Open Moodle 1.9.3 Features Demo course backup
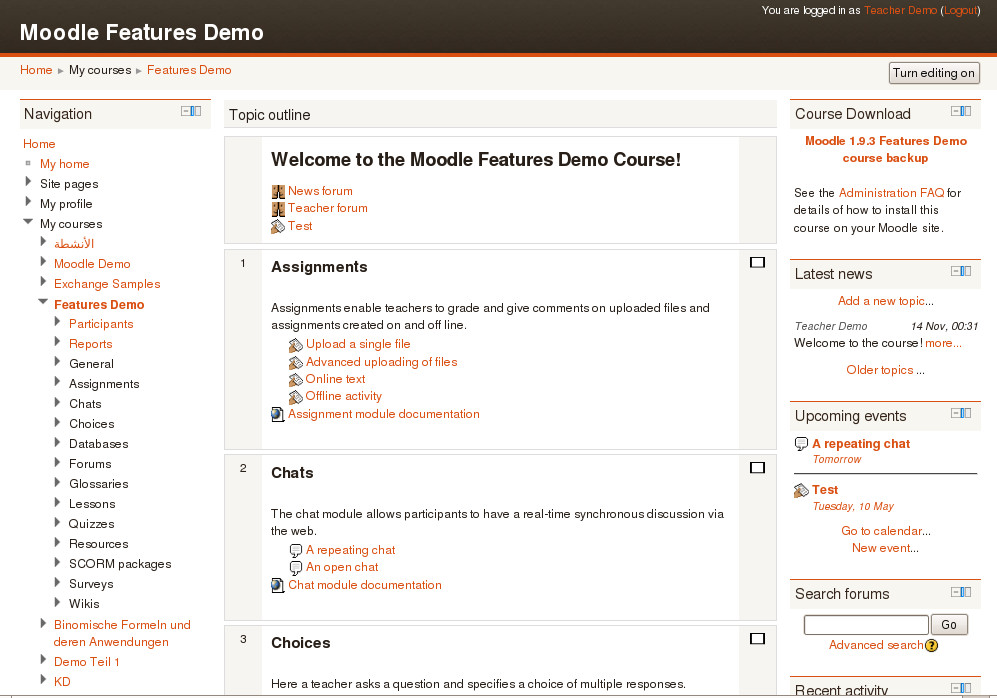The image size is (997, 698). tap(886, 149)
